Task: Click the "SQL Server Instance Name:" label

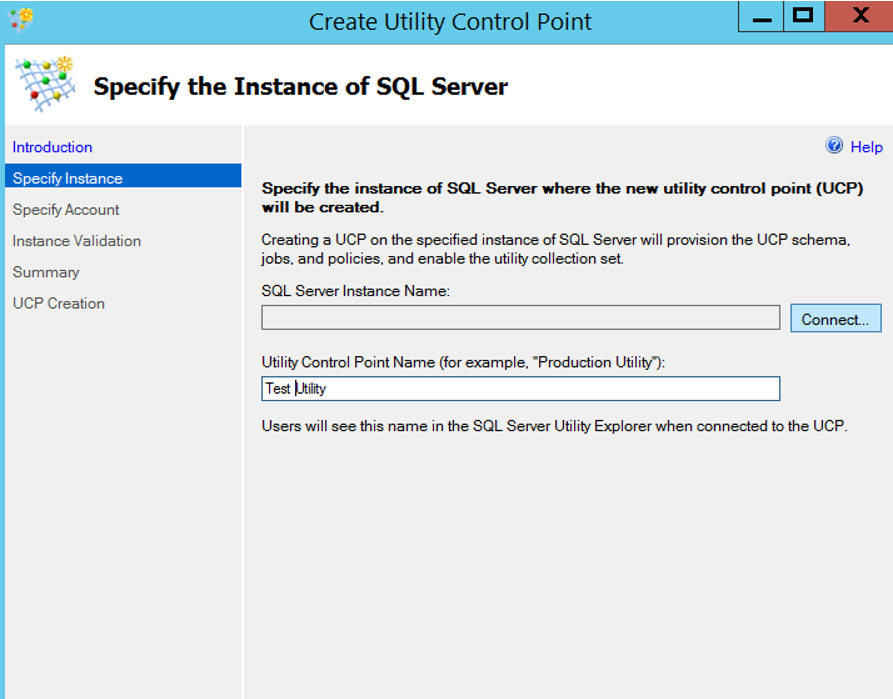Action: pos(356,291)
